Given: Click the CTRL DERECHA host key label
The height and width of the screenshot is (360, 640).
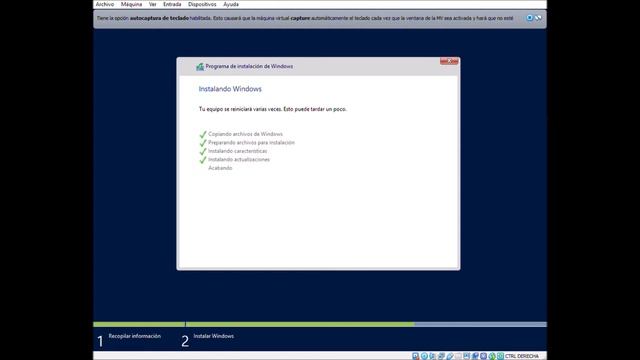Looking at the screenshot, I should tap(522, 356).
